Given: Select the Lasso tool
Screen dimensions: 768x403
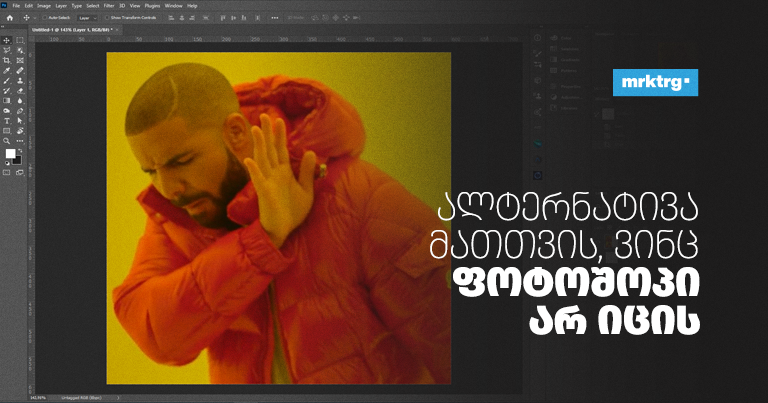Looking at the screenshot, I should tap(7, 50).
